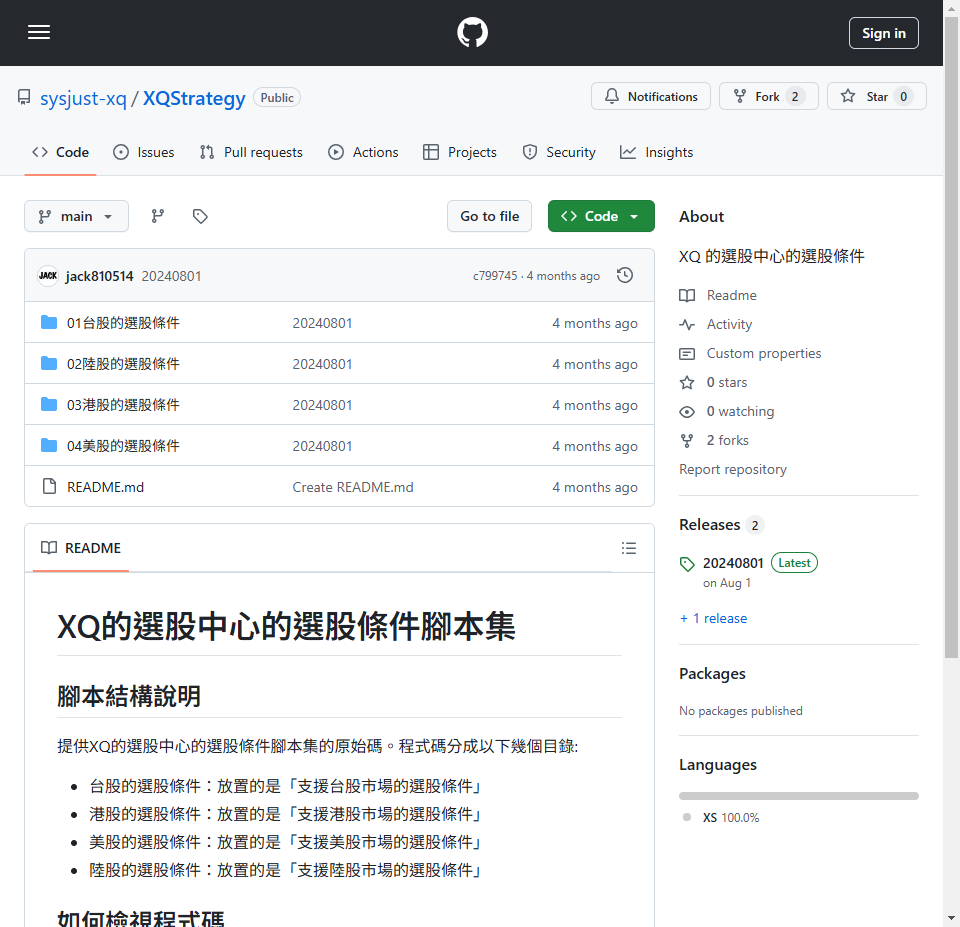Click the Sign in button
The height and width of the screenshot is (927, 960).
[883, 33]
